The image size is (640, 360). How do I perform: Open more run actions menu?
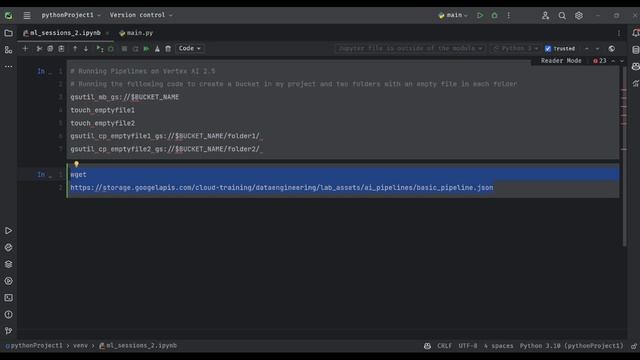tap(509, 16)
